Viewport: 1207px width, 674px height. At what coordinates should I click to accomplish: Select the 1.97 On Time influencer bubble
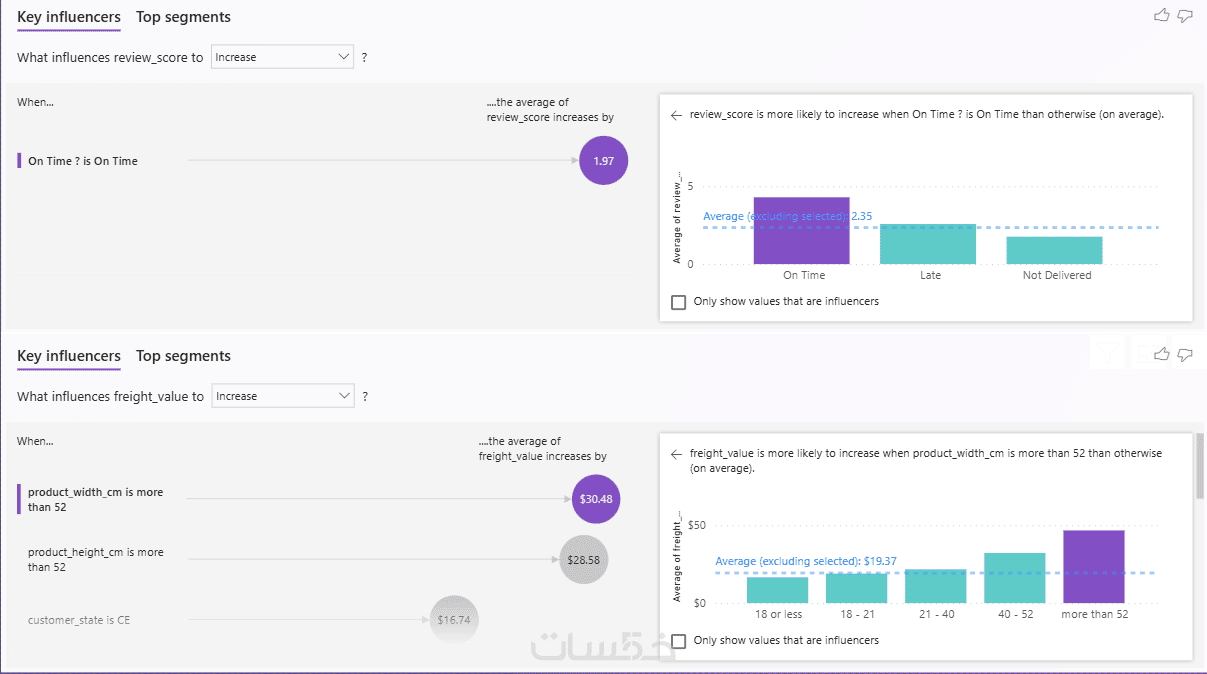603,161
